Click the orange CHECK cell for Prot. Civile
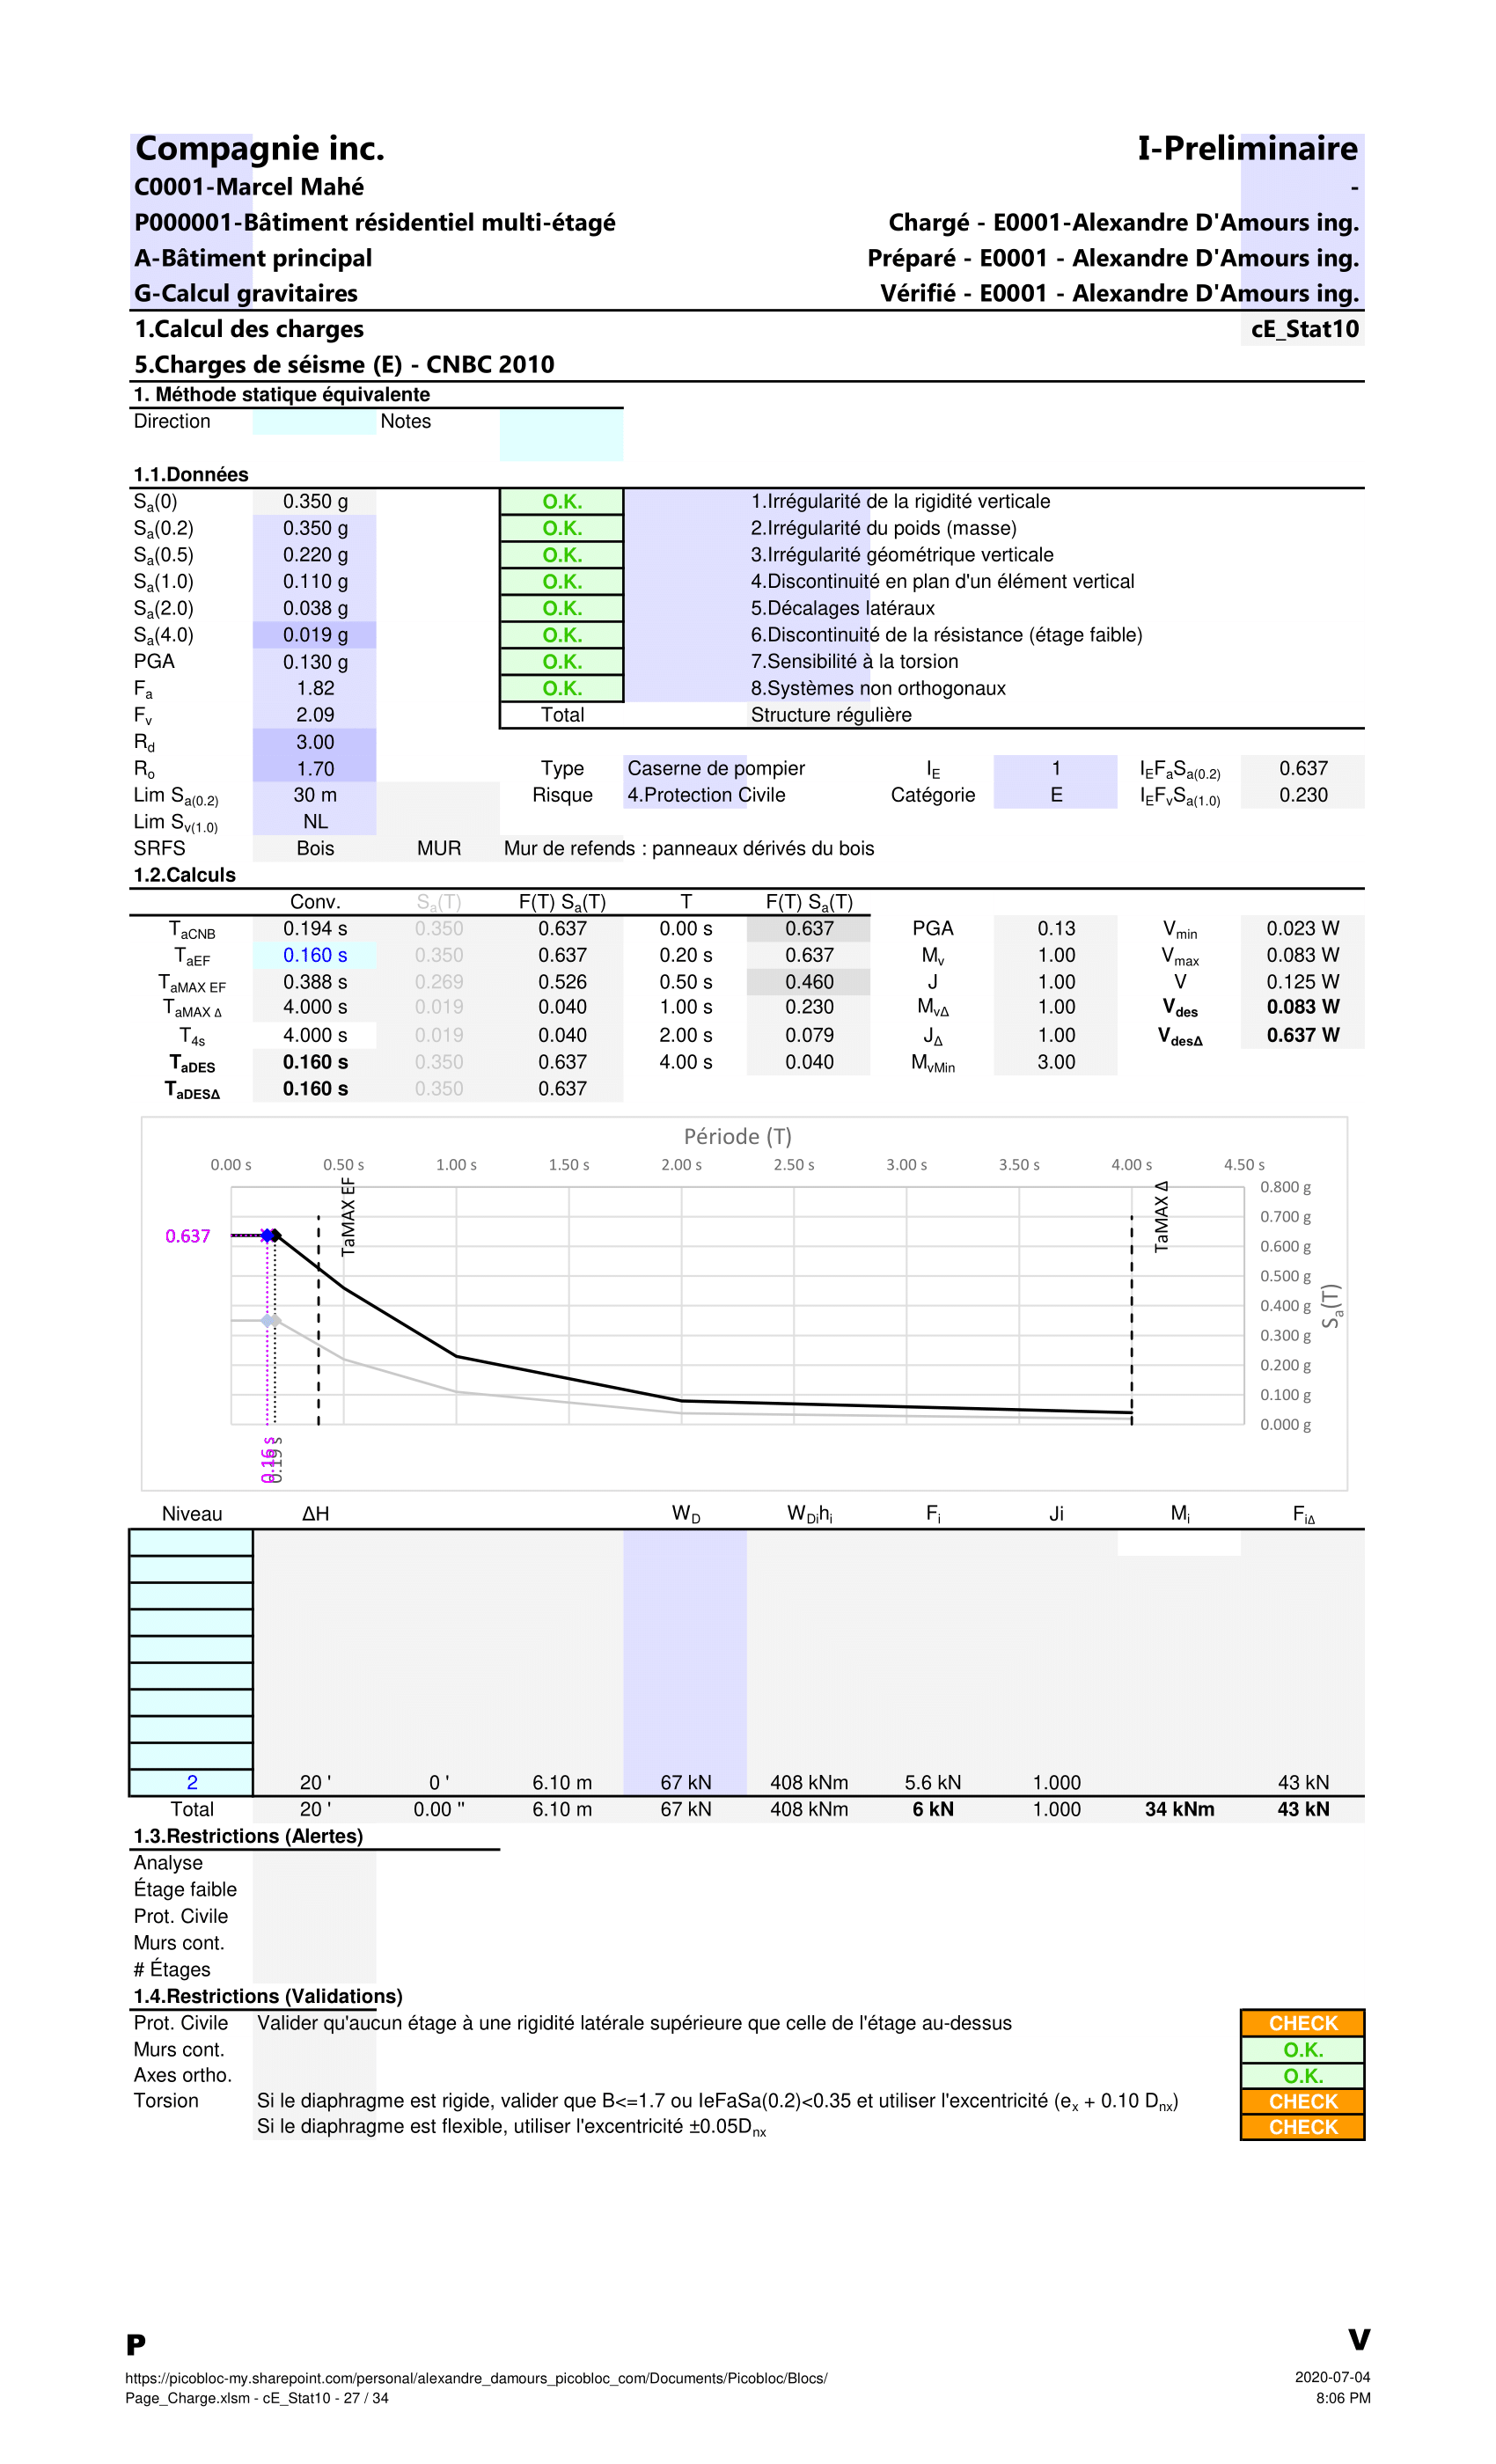This screenshot has width=1496, height=2464. pos(1303,2023)
